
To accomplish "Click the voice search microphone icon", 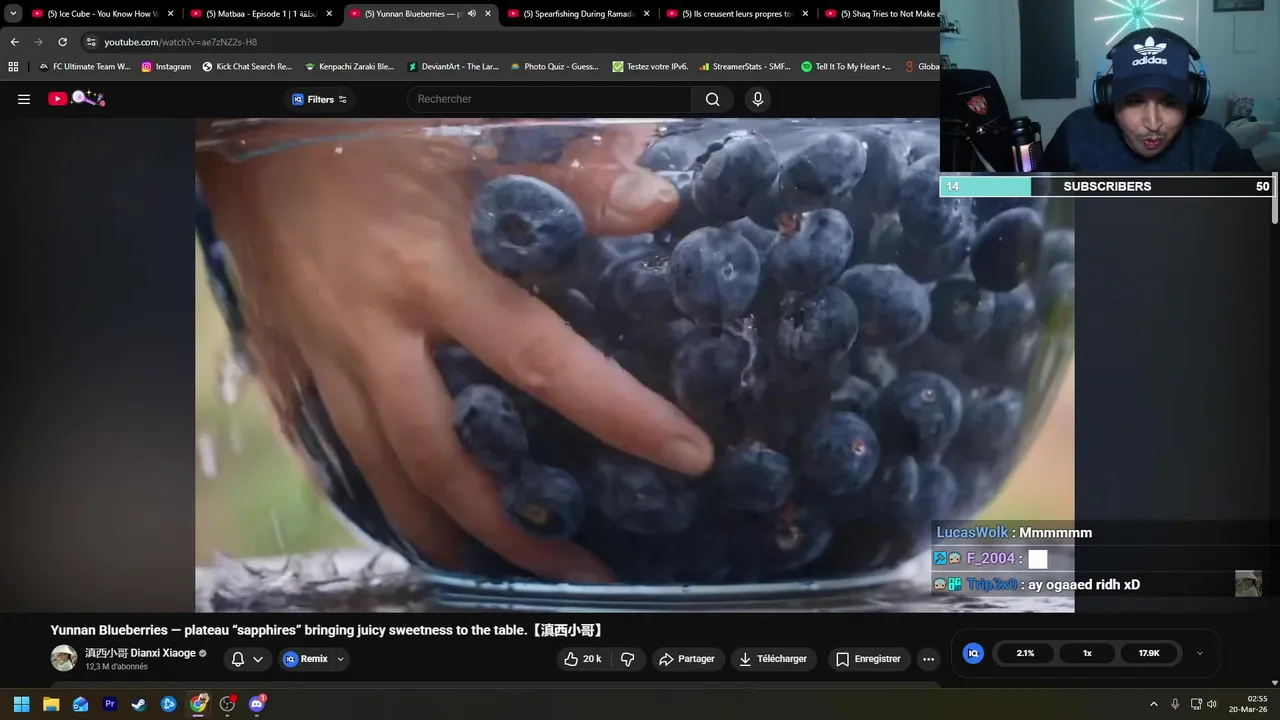I will (758, 99).
